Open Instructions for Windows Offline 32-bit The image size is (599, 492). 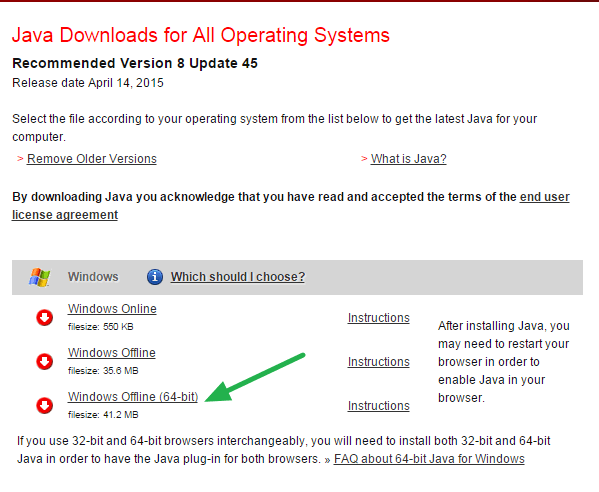coord(379,362)
